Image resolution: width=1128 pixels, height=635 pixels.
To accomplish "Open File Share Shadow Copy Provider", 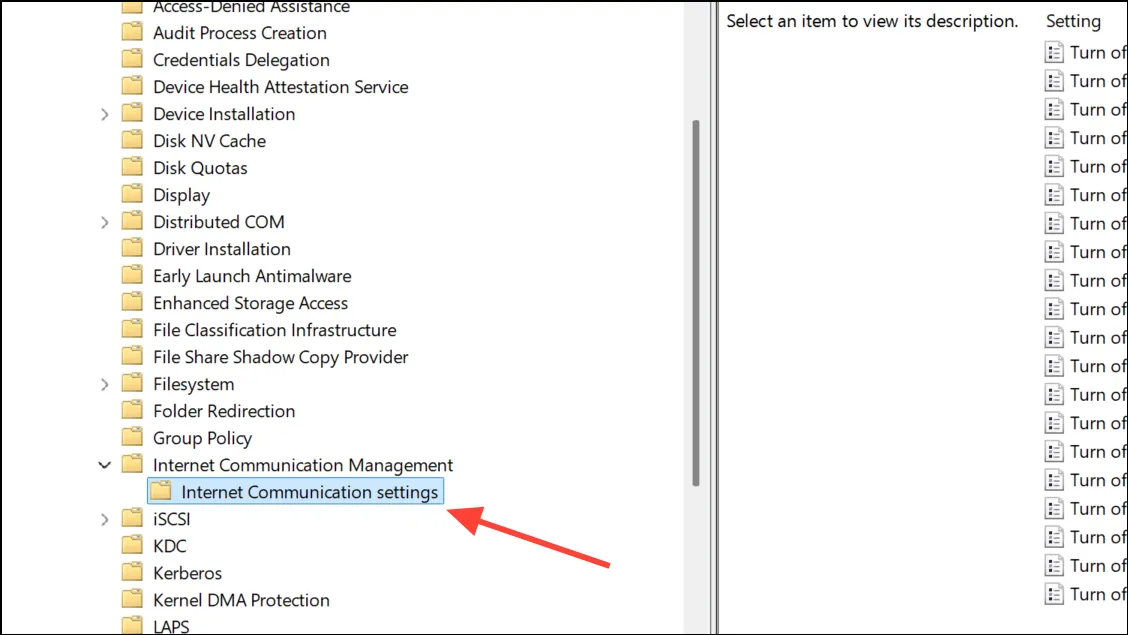I will pos(281,357).
